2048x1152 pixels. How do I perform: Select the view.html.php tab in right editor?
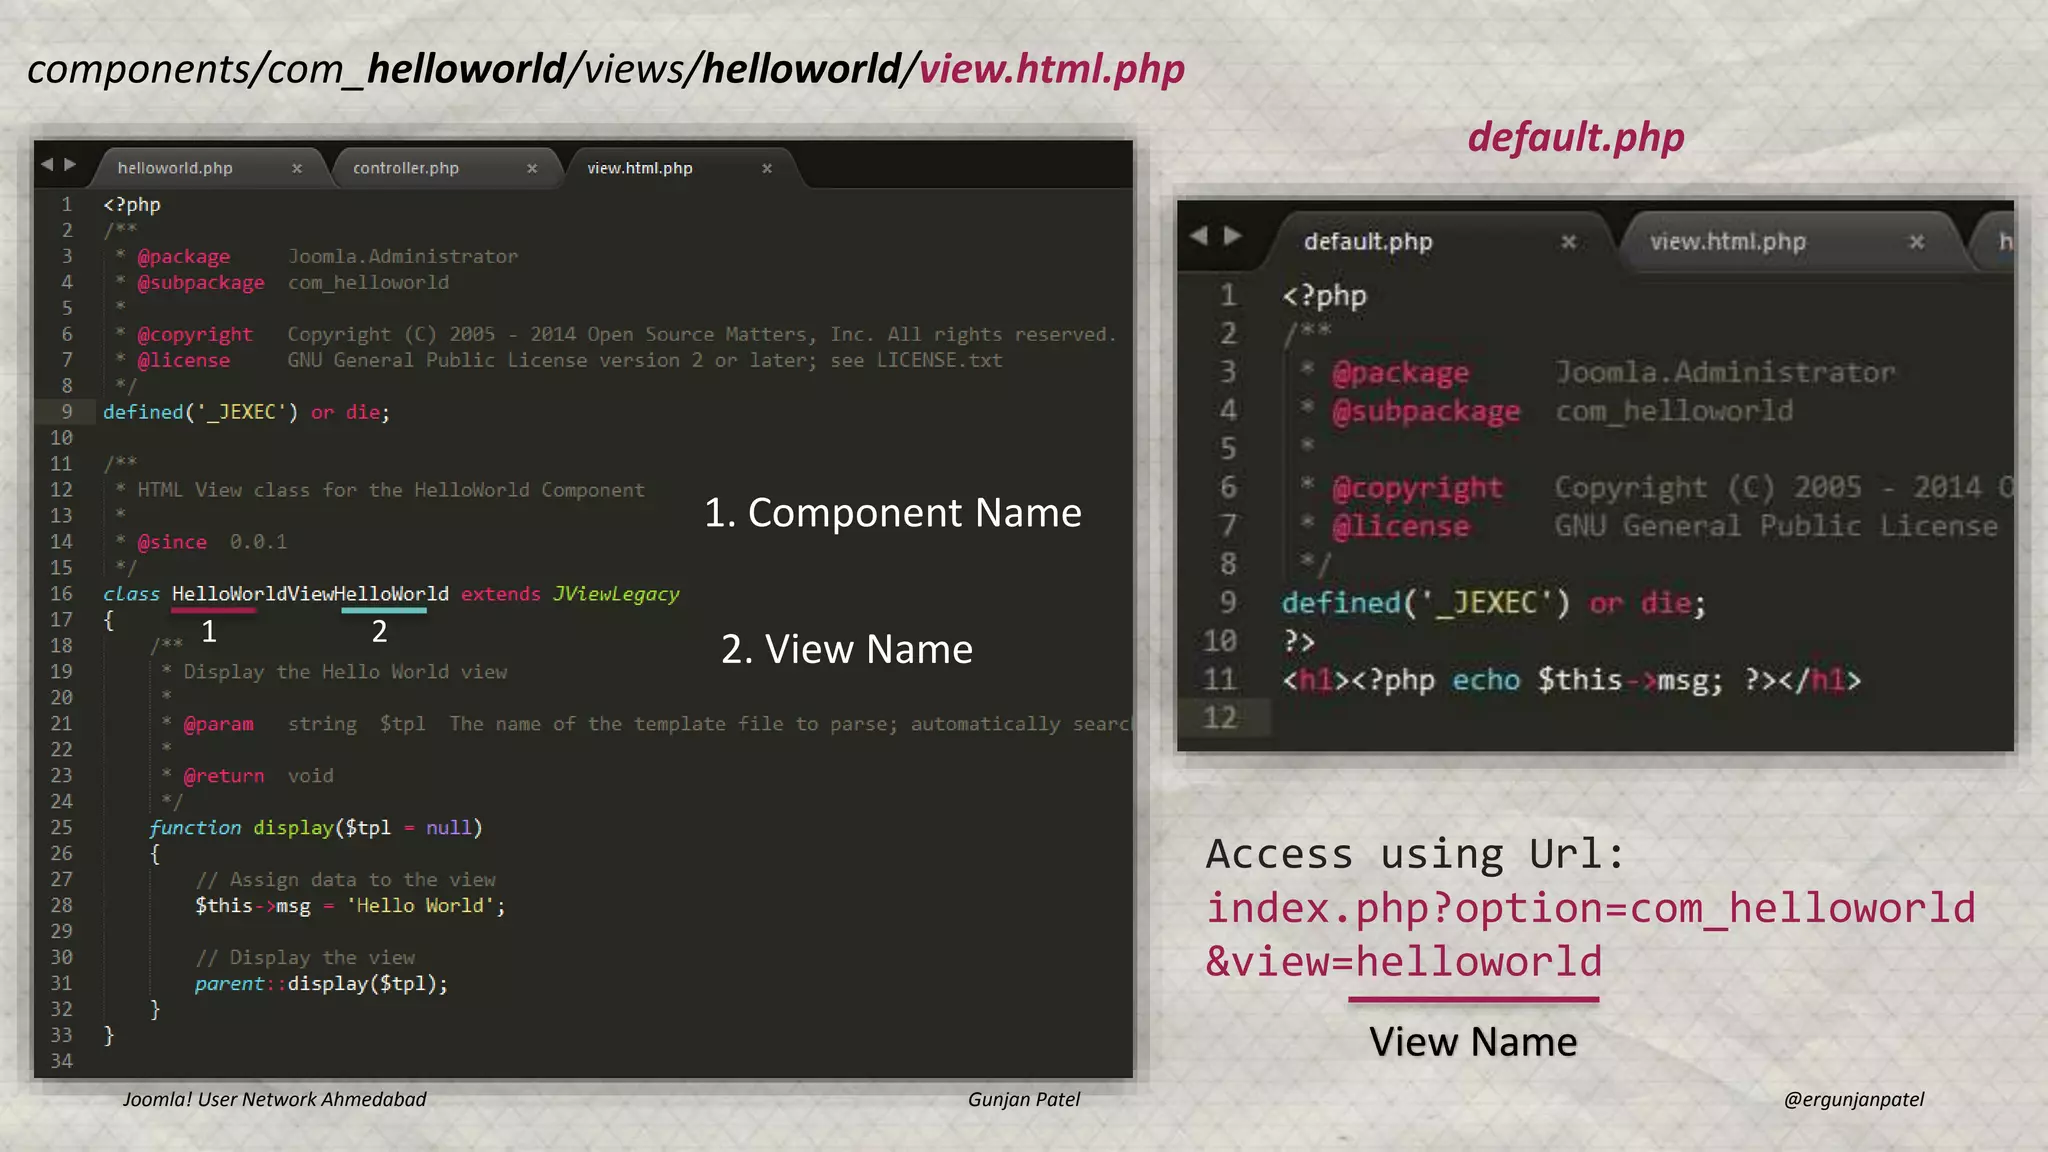click(1728, 241)
